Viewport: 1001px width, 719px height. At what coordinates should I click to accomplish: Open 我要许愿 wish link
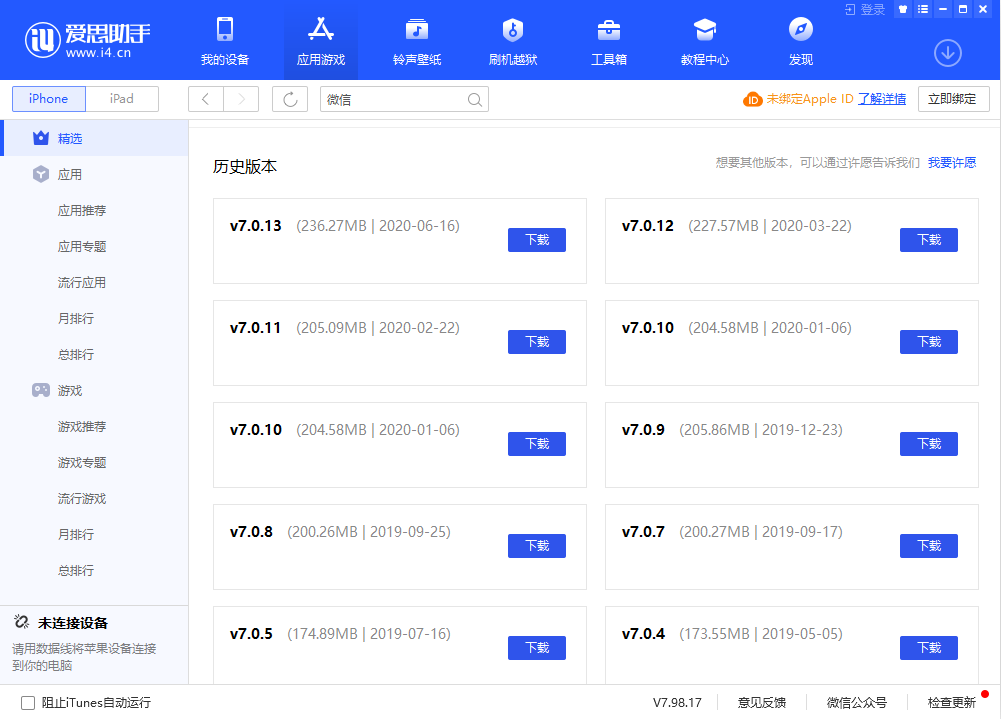tap(952, 163)
